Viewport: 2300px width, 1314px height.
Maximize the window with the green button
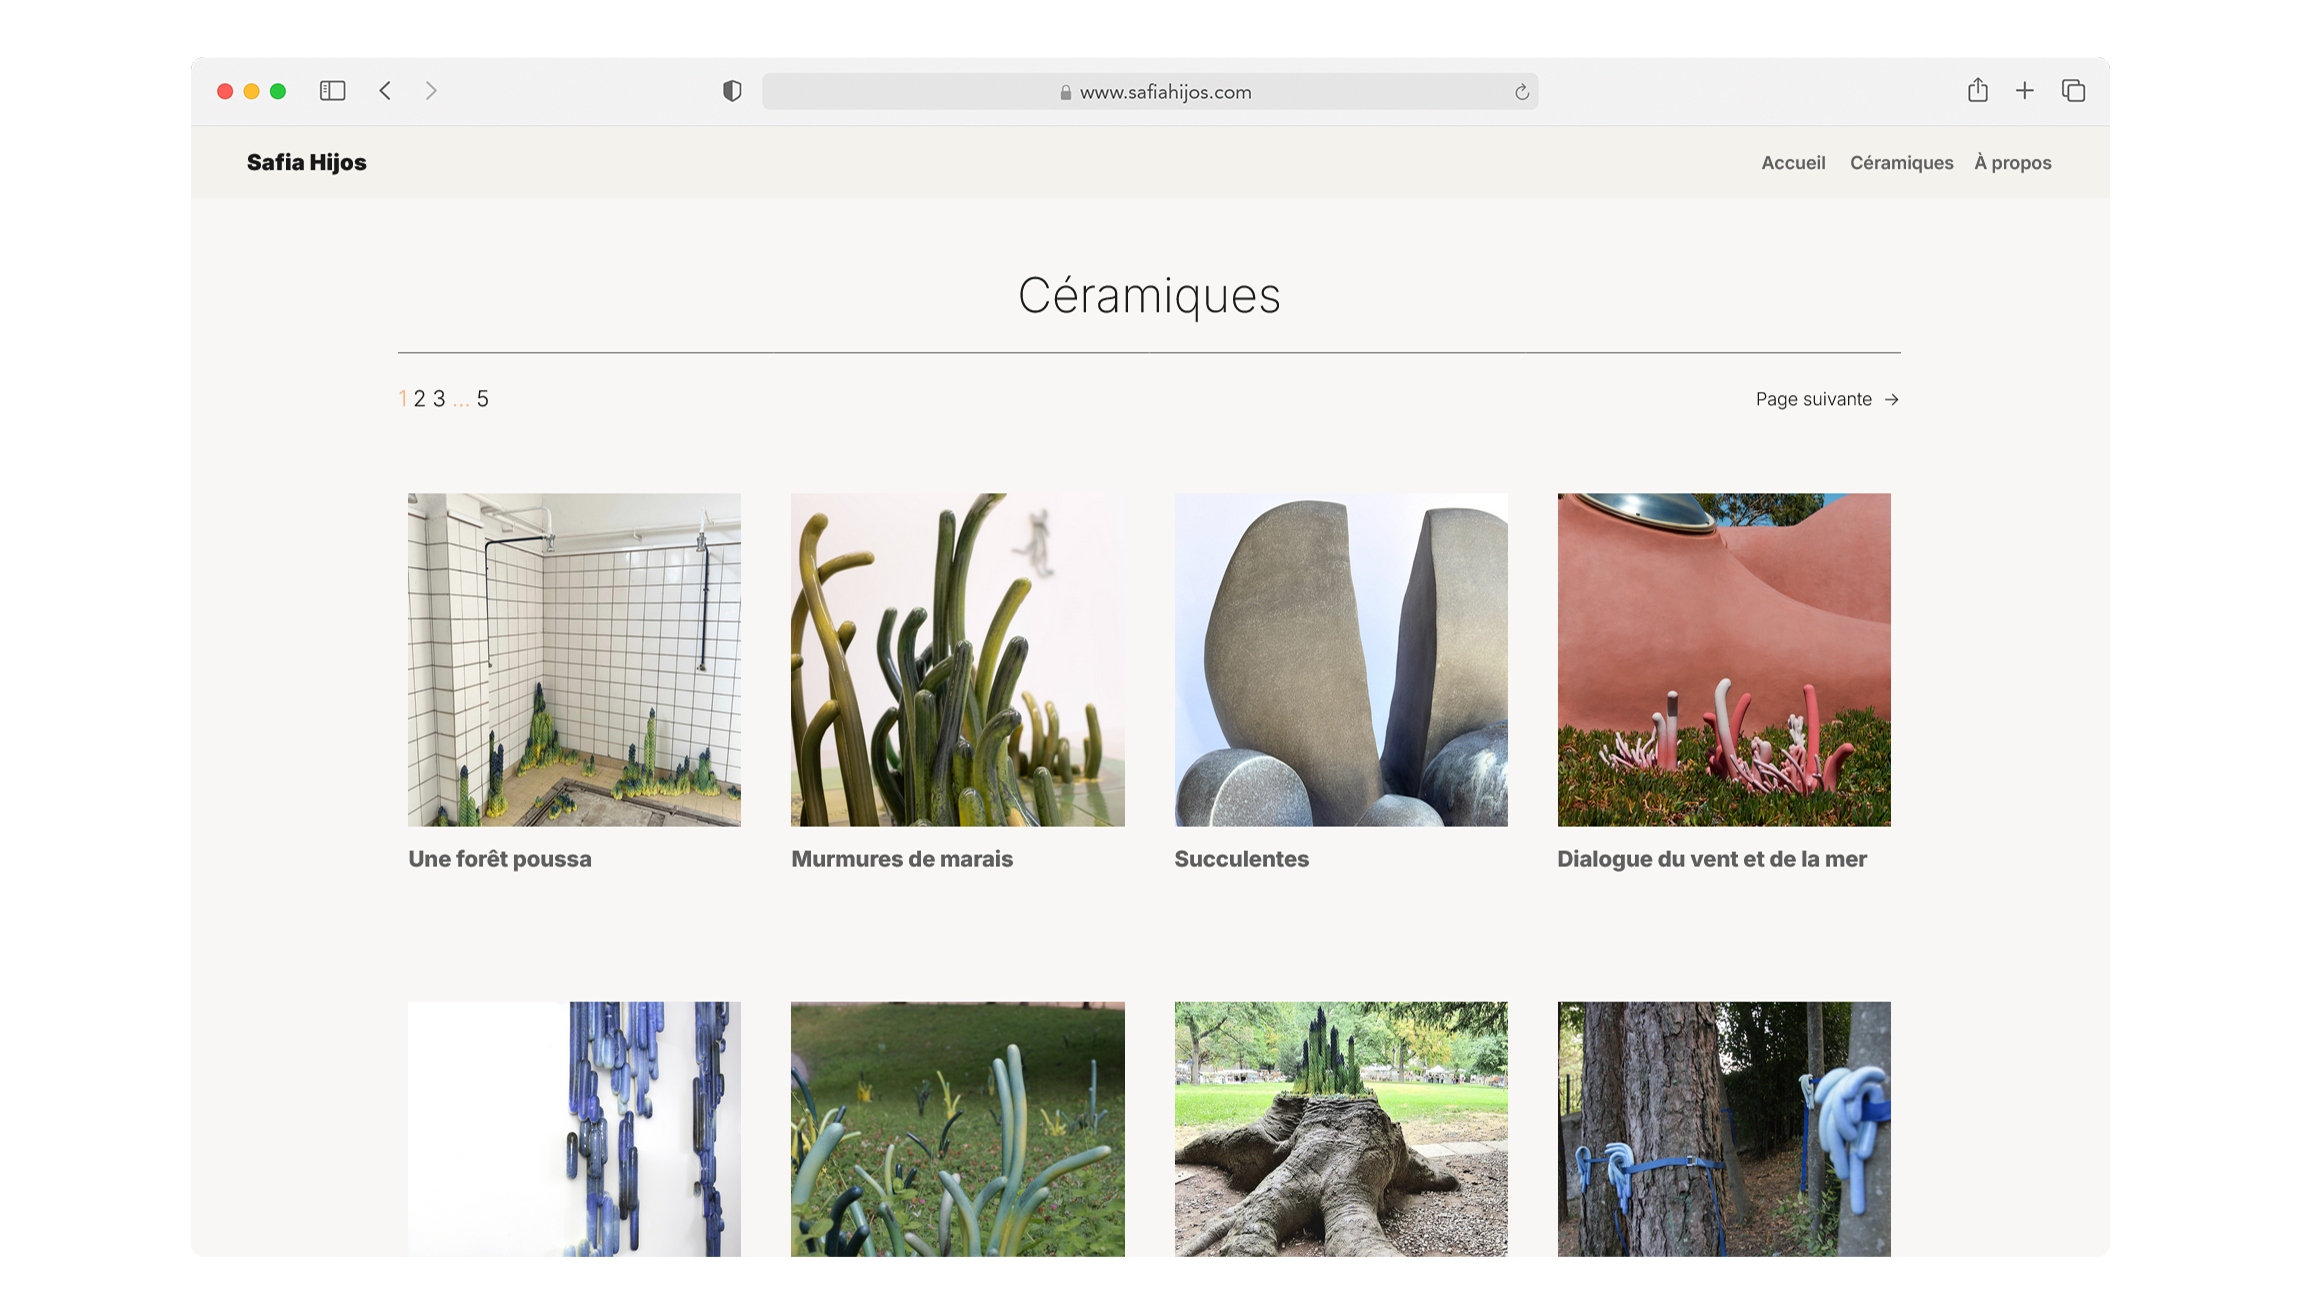(278, 91)
